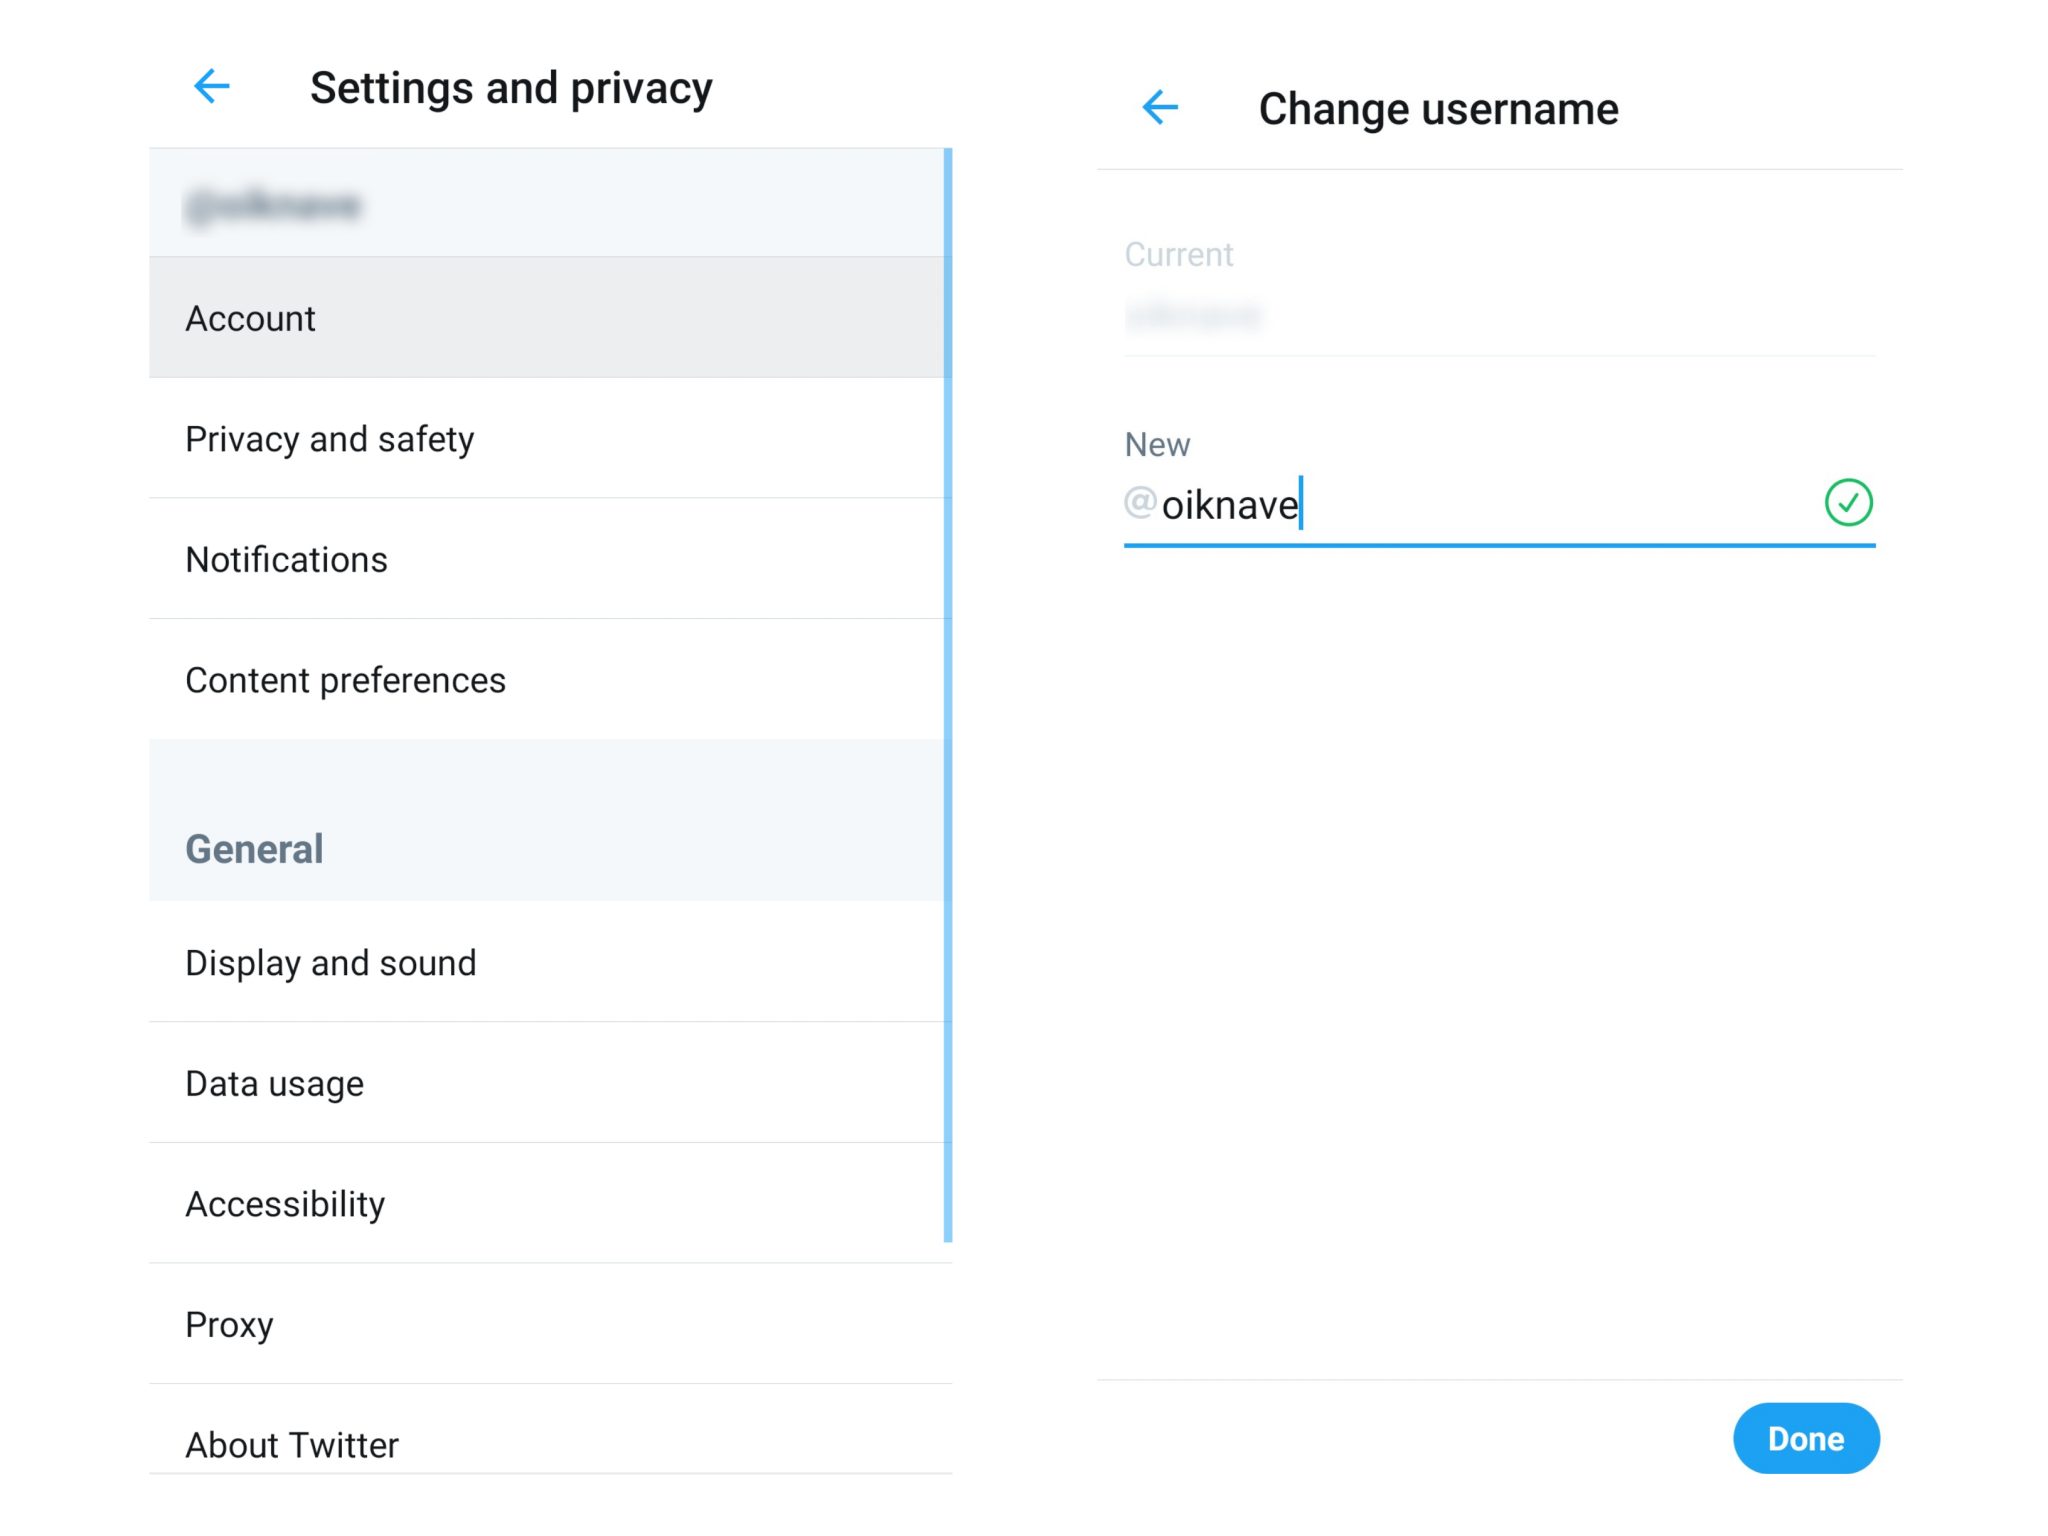Image resolution: width=2048 pixels, height=1536 pixels.
Task: Click the green checkmark validating the username
Action: pos(1849,503)
